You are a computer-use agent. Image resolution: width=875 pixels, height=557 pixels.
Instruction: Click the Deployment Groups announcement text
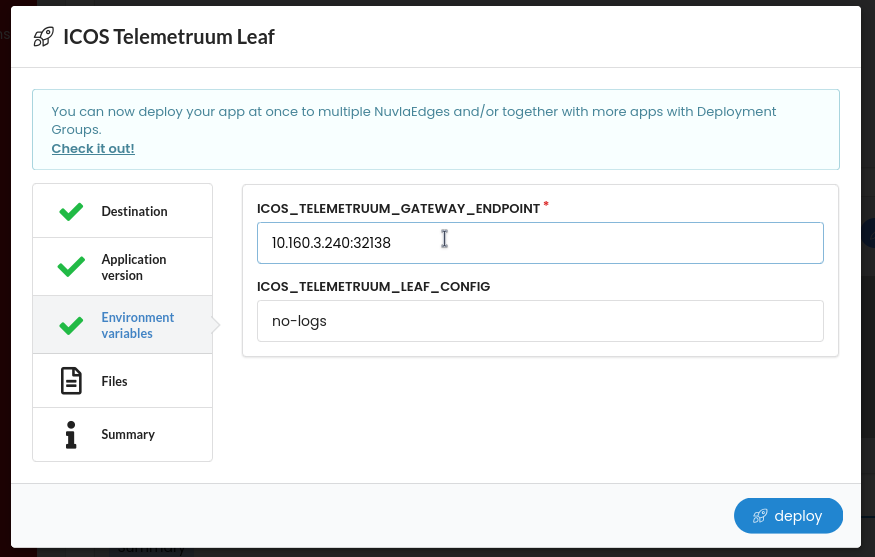(x=414, y=120)
